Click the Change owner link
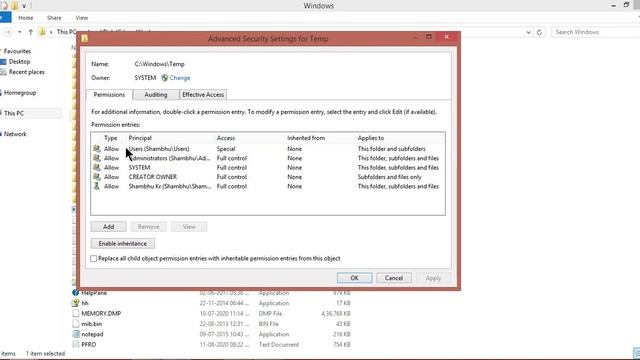This screenshot has width=640, height=360. [x=180, y=78]
